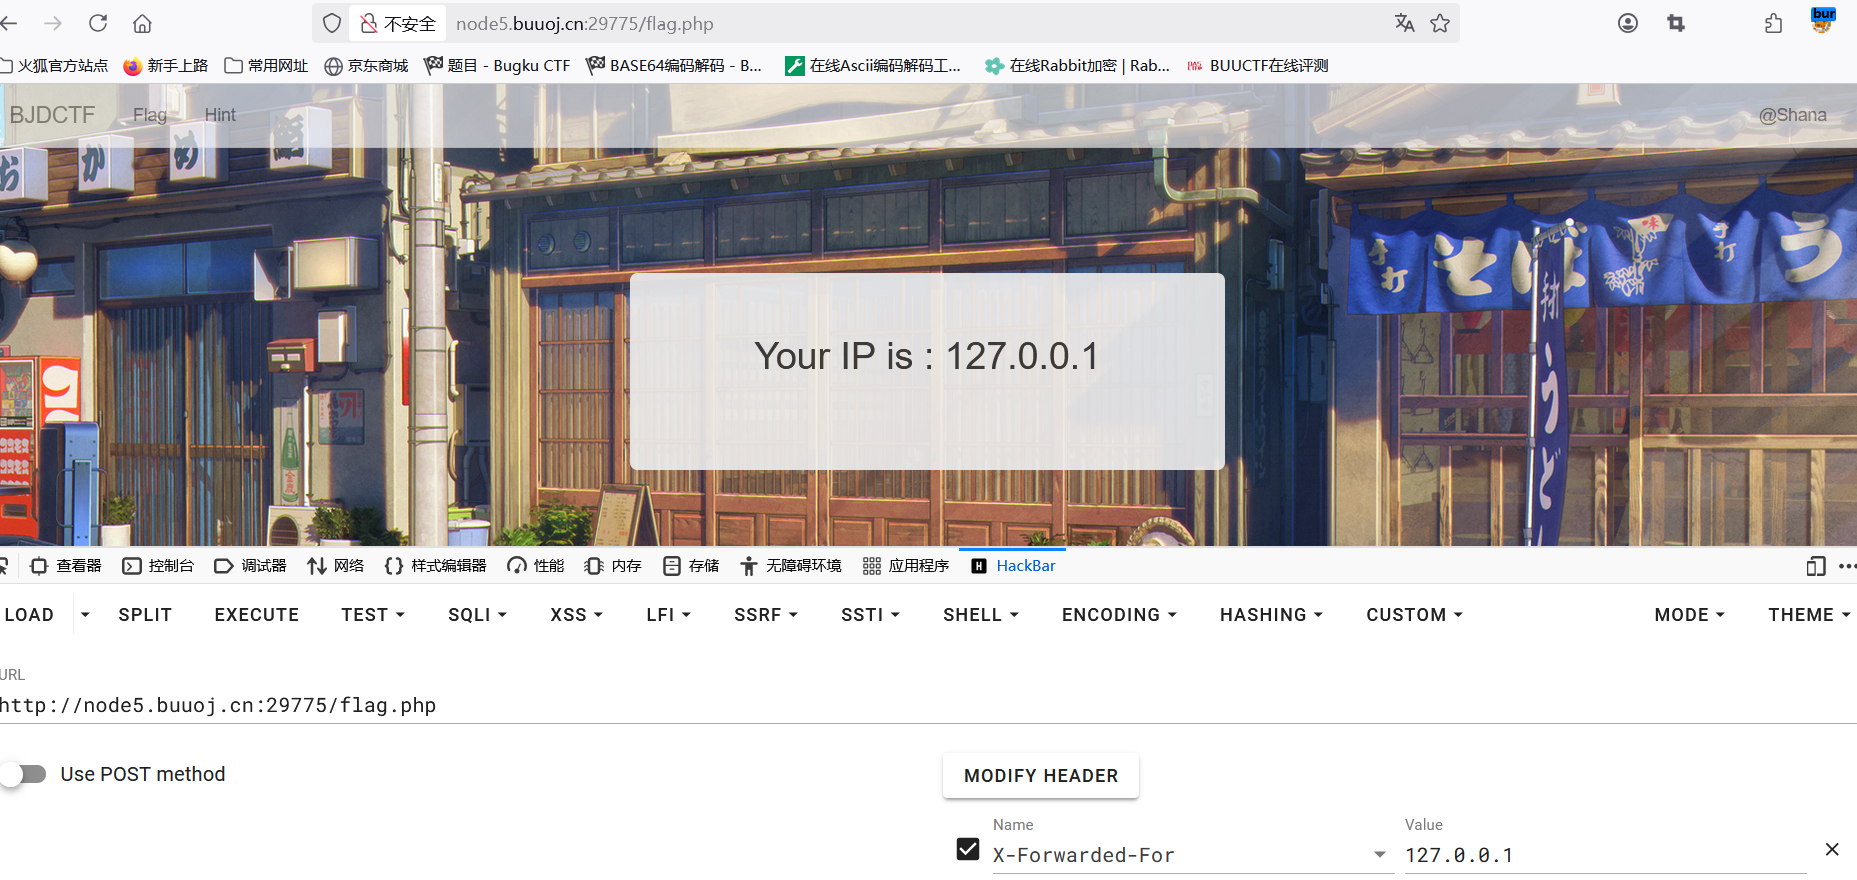Open the 无障碍环境 accessibility tab
This screenshot has height=880, width=1857.
tap(791, 566)
